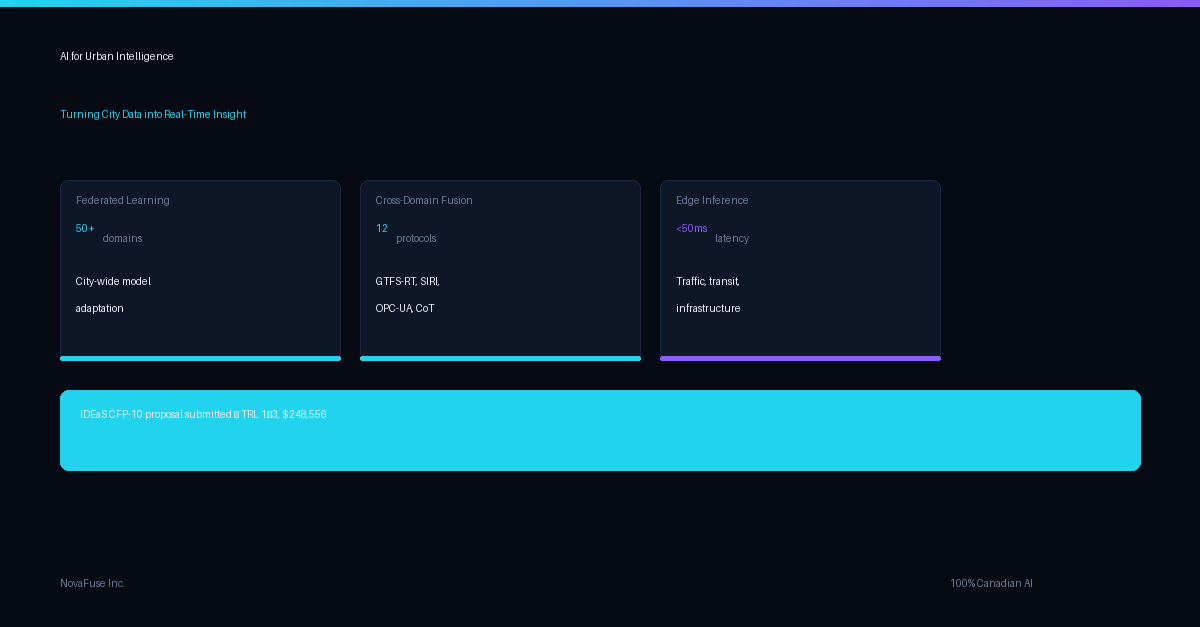This screenshot has width=1200, height=627.
Task: Click the '100% Canadian AI' footer text
Action: point(991,584)
